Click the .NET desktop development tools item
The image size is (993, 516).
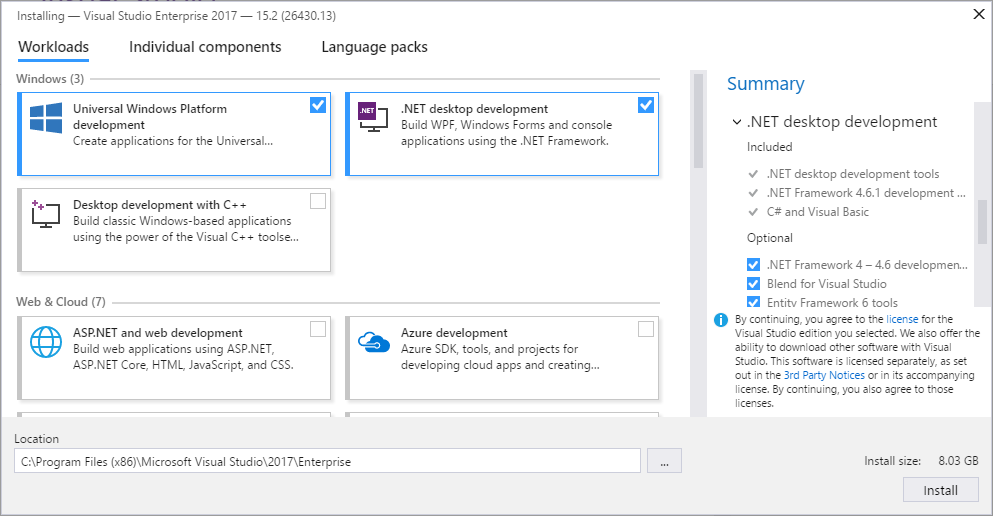tap(852, 173)
